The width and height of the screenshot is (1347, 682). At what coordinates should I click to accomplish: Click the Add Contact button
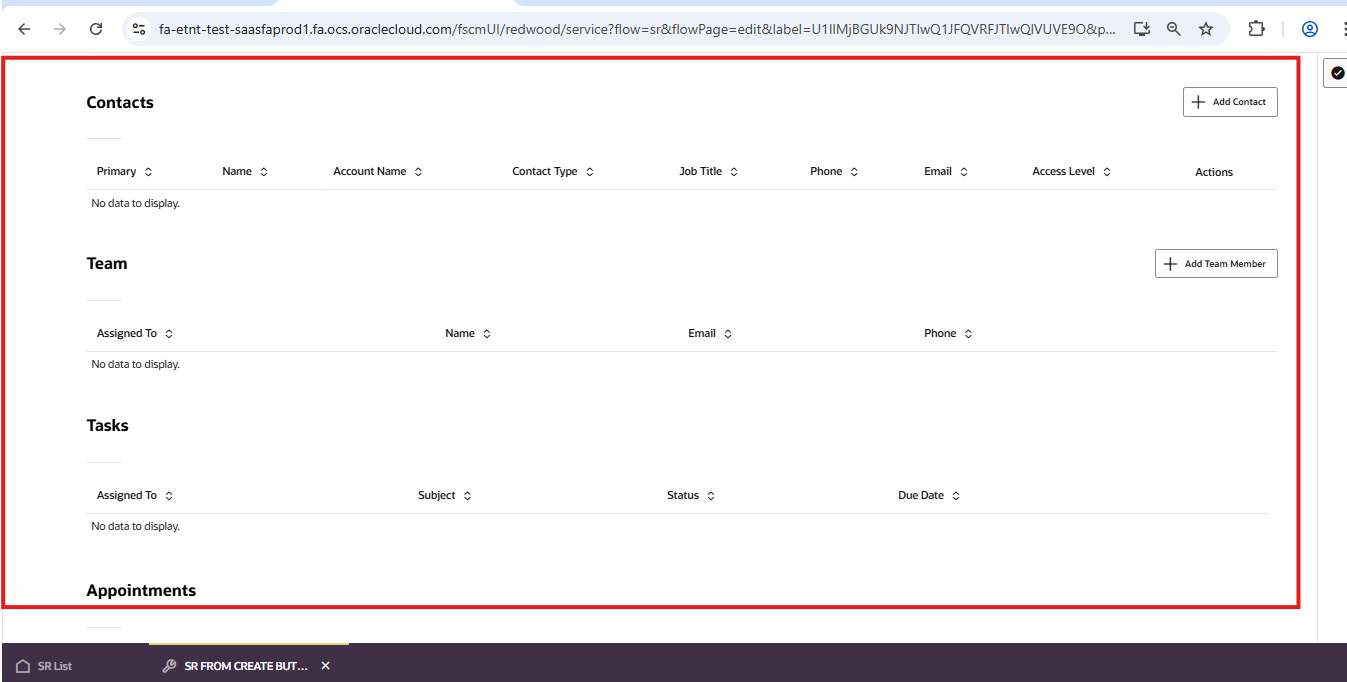click(x=1230, y=101)
